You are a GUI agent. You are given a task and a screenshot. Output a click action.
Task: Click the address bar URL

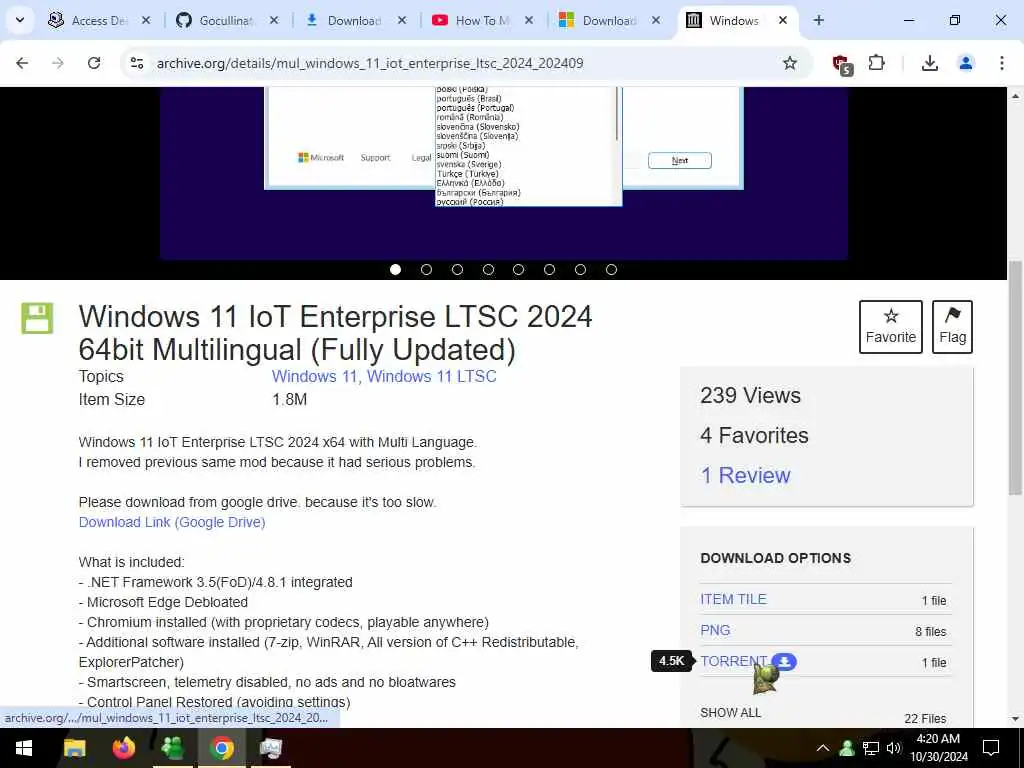click(x=370, y=63)
